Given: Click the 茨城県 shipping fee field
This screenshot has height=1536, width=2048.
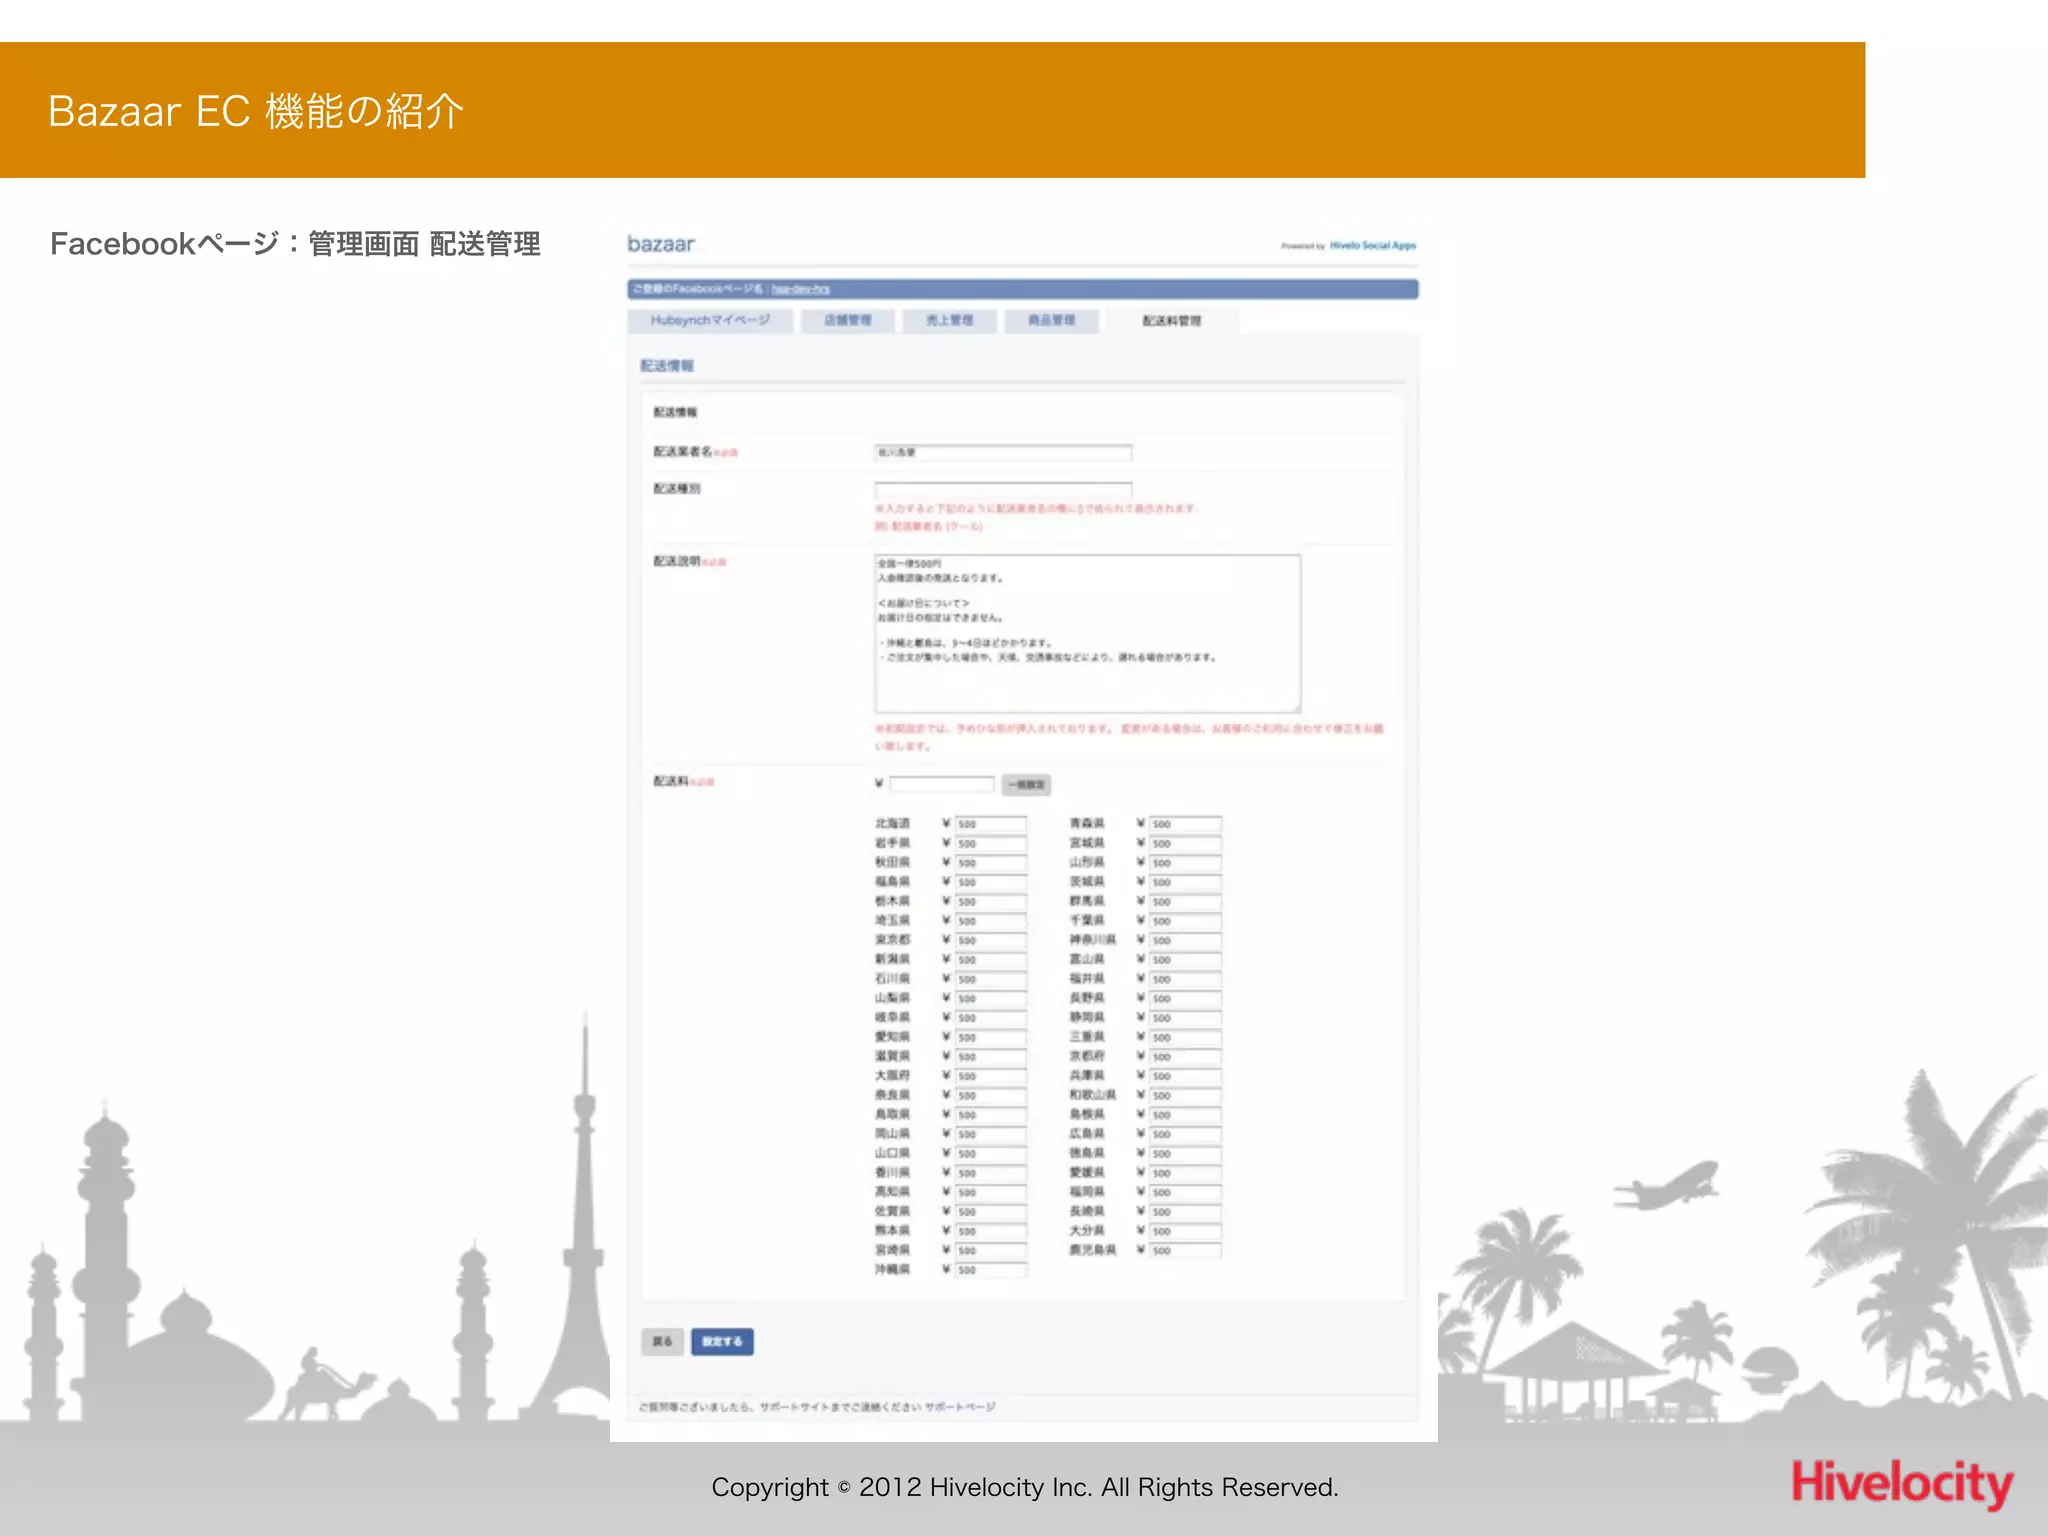Looking at the screenshot, I should (1184, 882).
